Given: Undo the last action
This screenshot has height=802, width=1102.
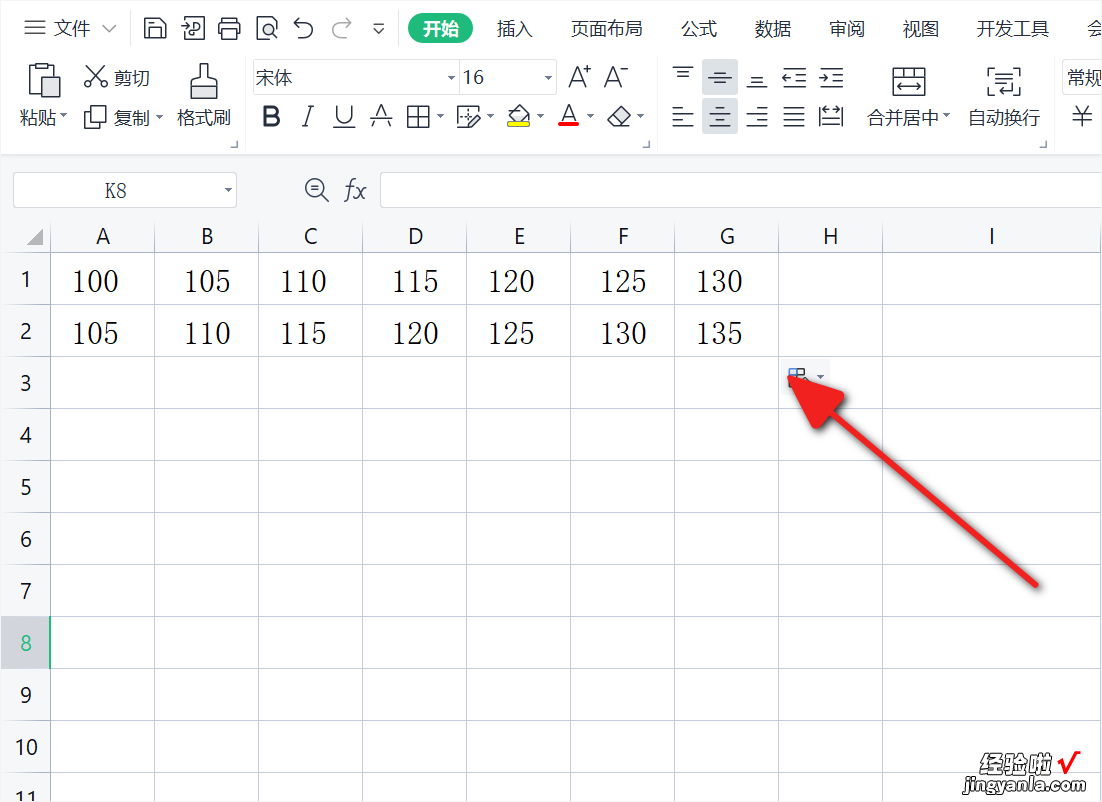Looking at the screenshot, I should point(304,29).
